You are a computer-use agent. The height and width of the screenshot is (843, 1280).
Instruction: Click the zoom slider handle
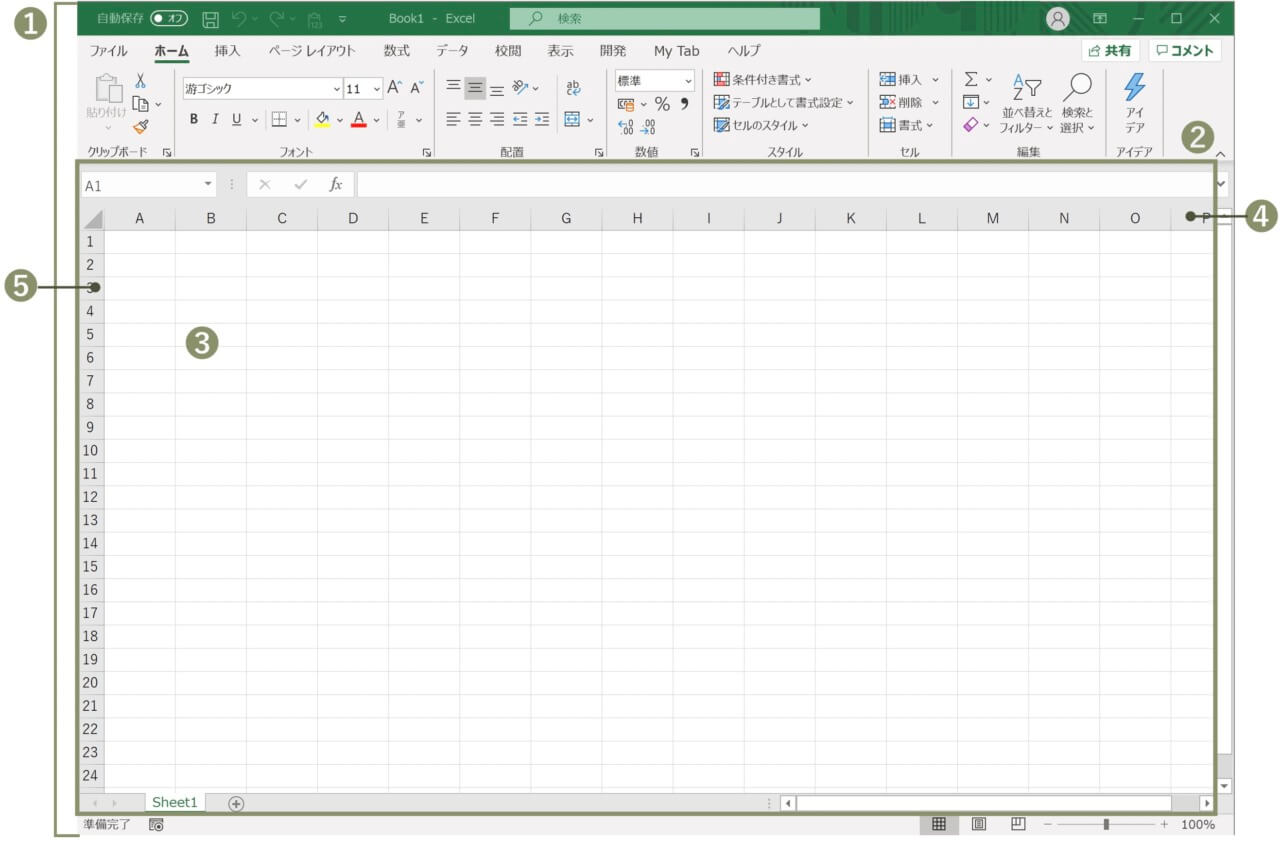(x=1106, y=824)
